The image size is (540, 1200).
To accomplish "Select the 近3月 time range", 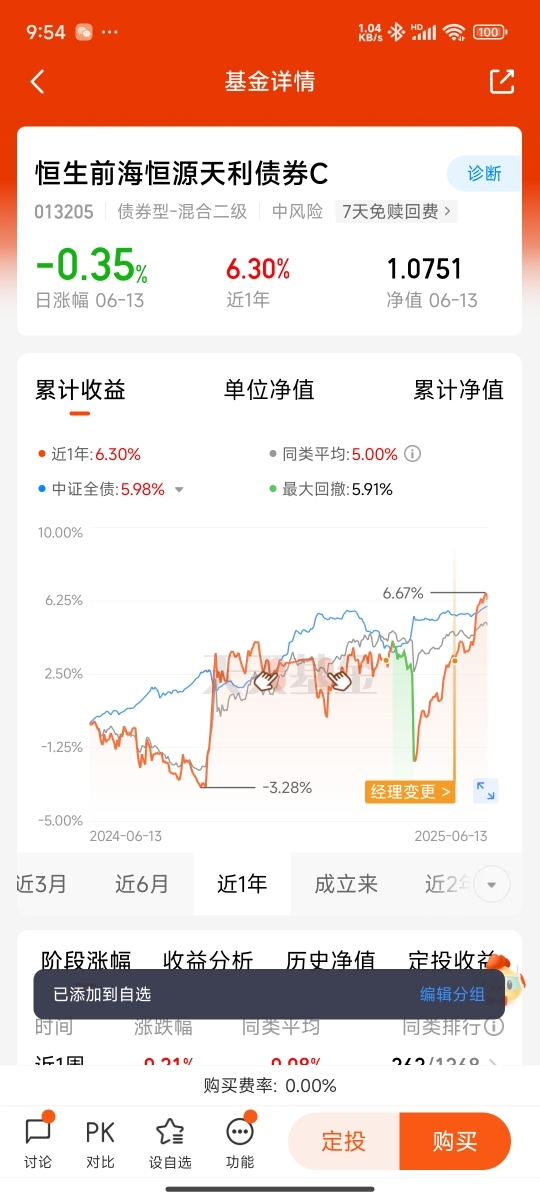I will [x=43, y=884].
